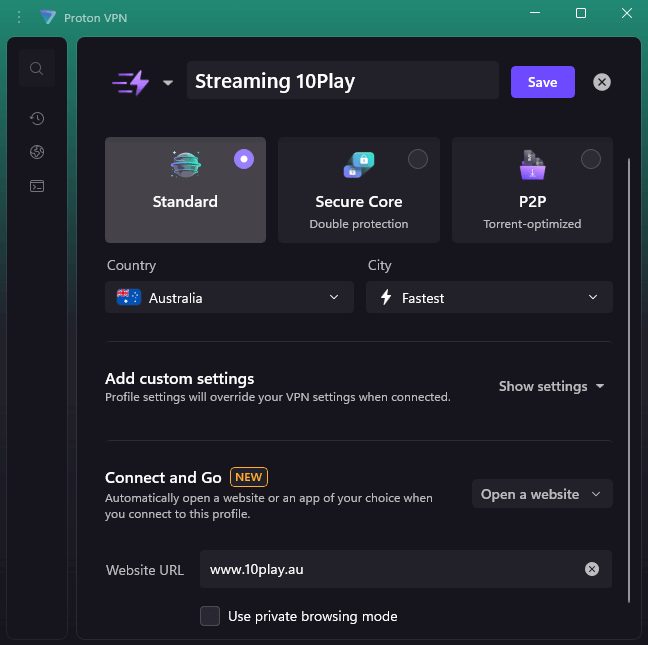Click the Add custom settings heading
Viewport: 648px width, 645px height.
[x=179, y=378]
